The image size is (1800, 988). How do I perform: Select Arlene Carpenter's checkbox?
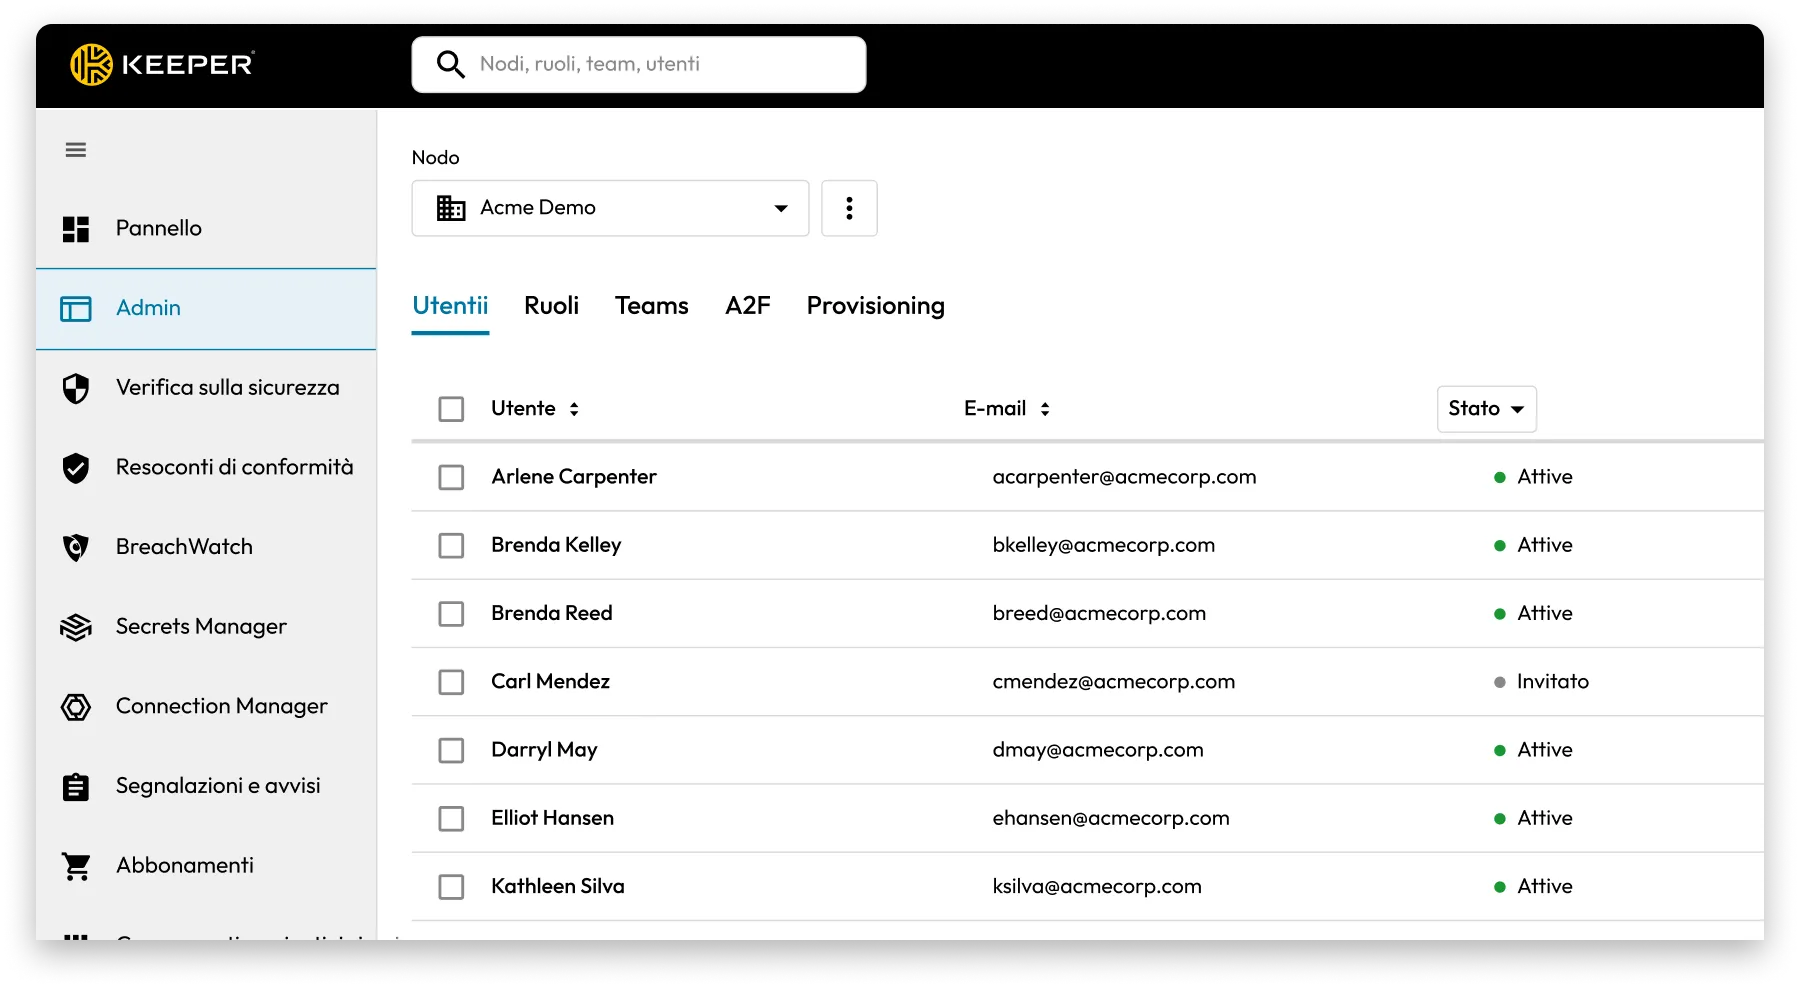pos(451,477)
